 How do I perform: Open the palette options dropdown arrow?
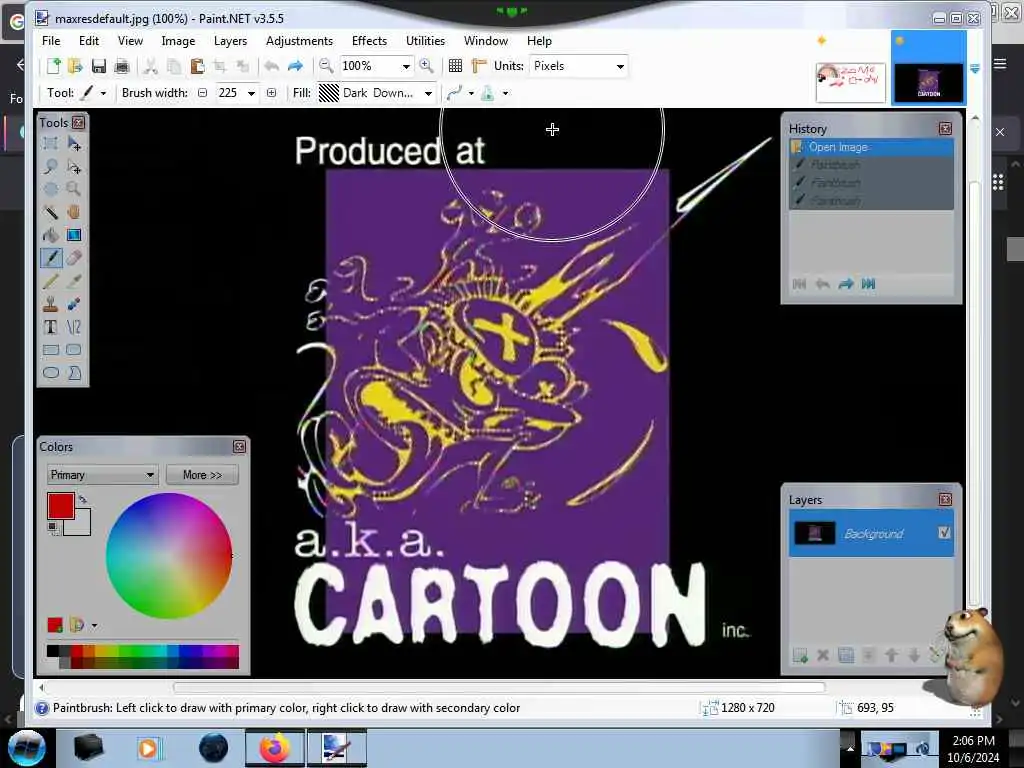pyautogui.click(x=95, y=626)
